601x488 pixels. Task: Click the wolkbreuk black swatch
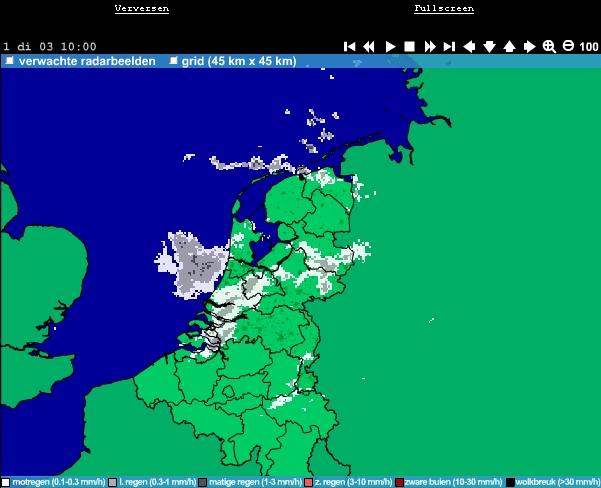510,482
